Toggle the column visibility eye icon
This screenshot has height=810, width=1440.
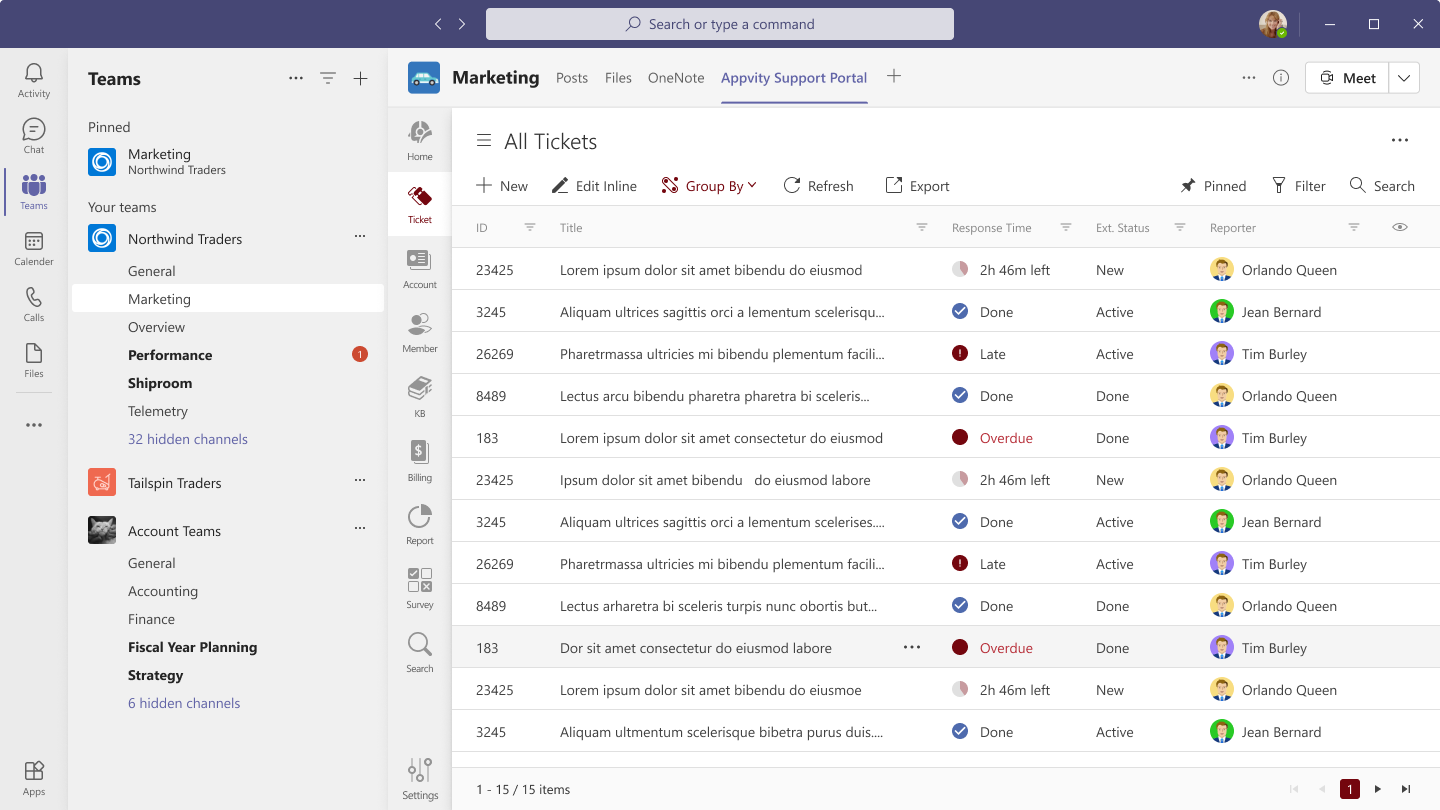tap(1400, 227)
